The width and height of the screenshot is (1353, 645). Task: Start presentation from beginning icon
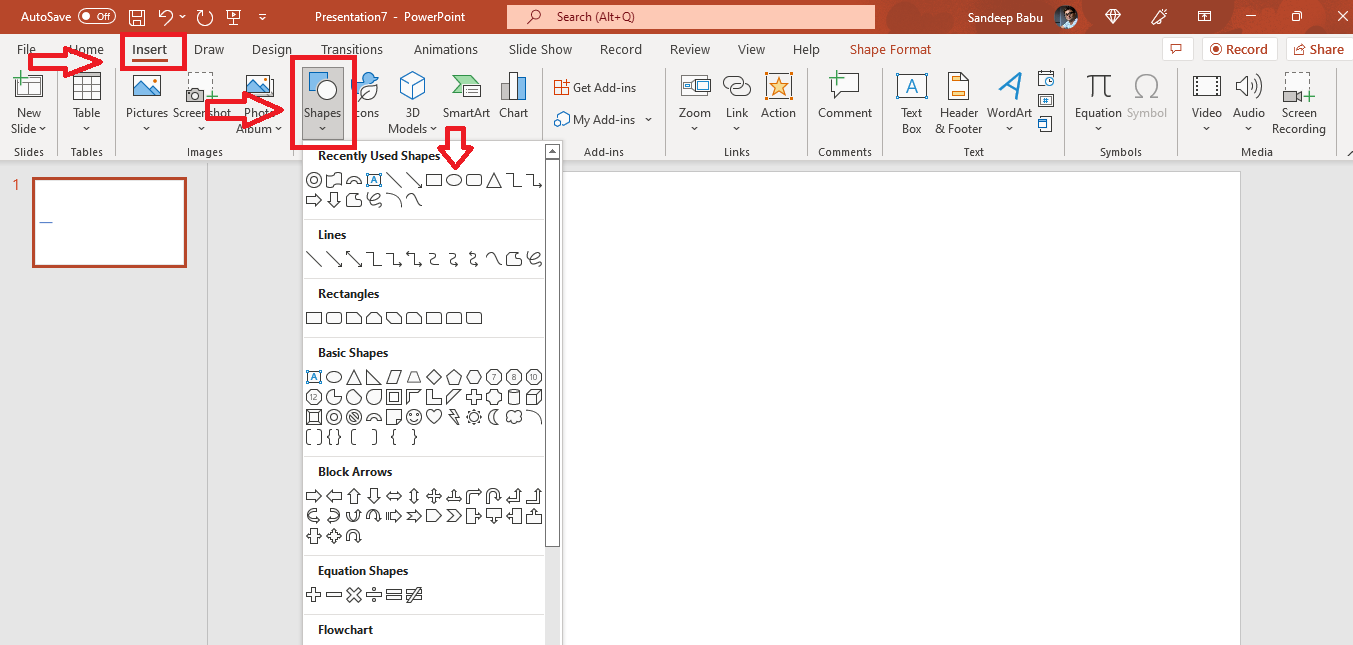point(234,17)
